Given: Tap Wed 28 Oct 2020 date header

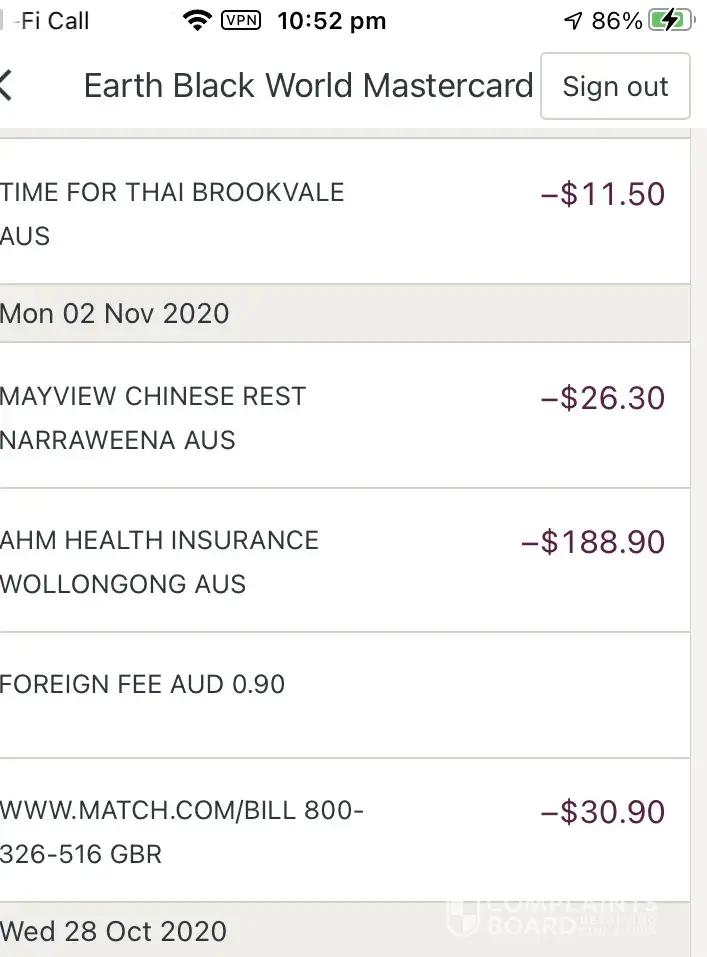Looking at the screenshot, I should tap(114, 931).
